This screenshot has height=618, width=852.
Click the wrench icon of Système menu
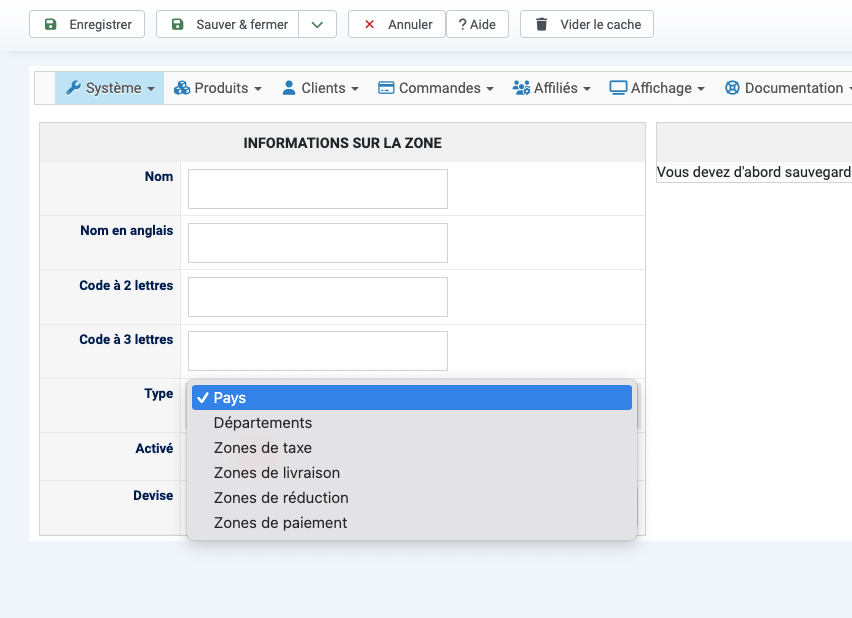73,88
